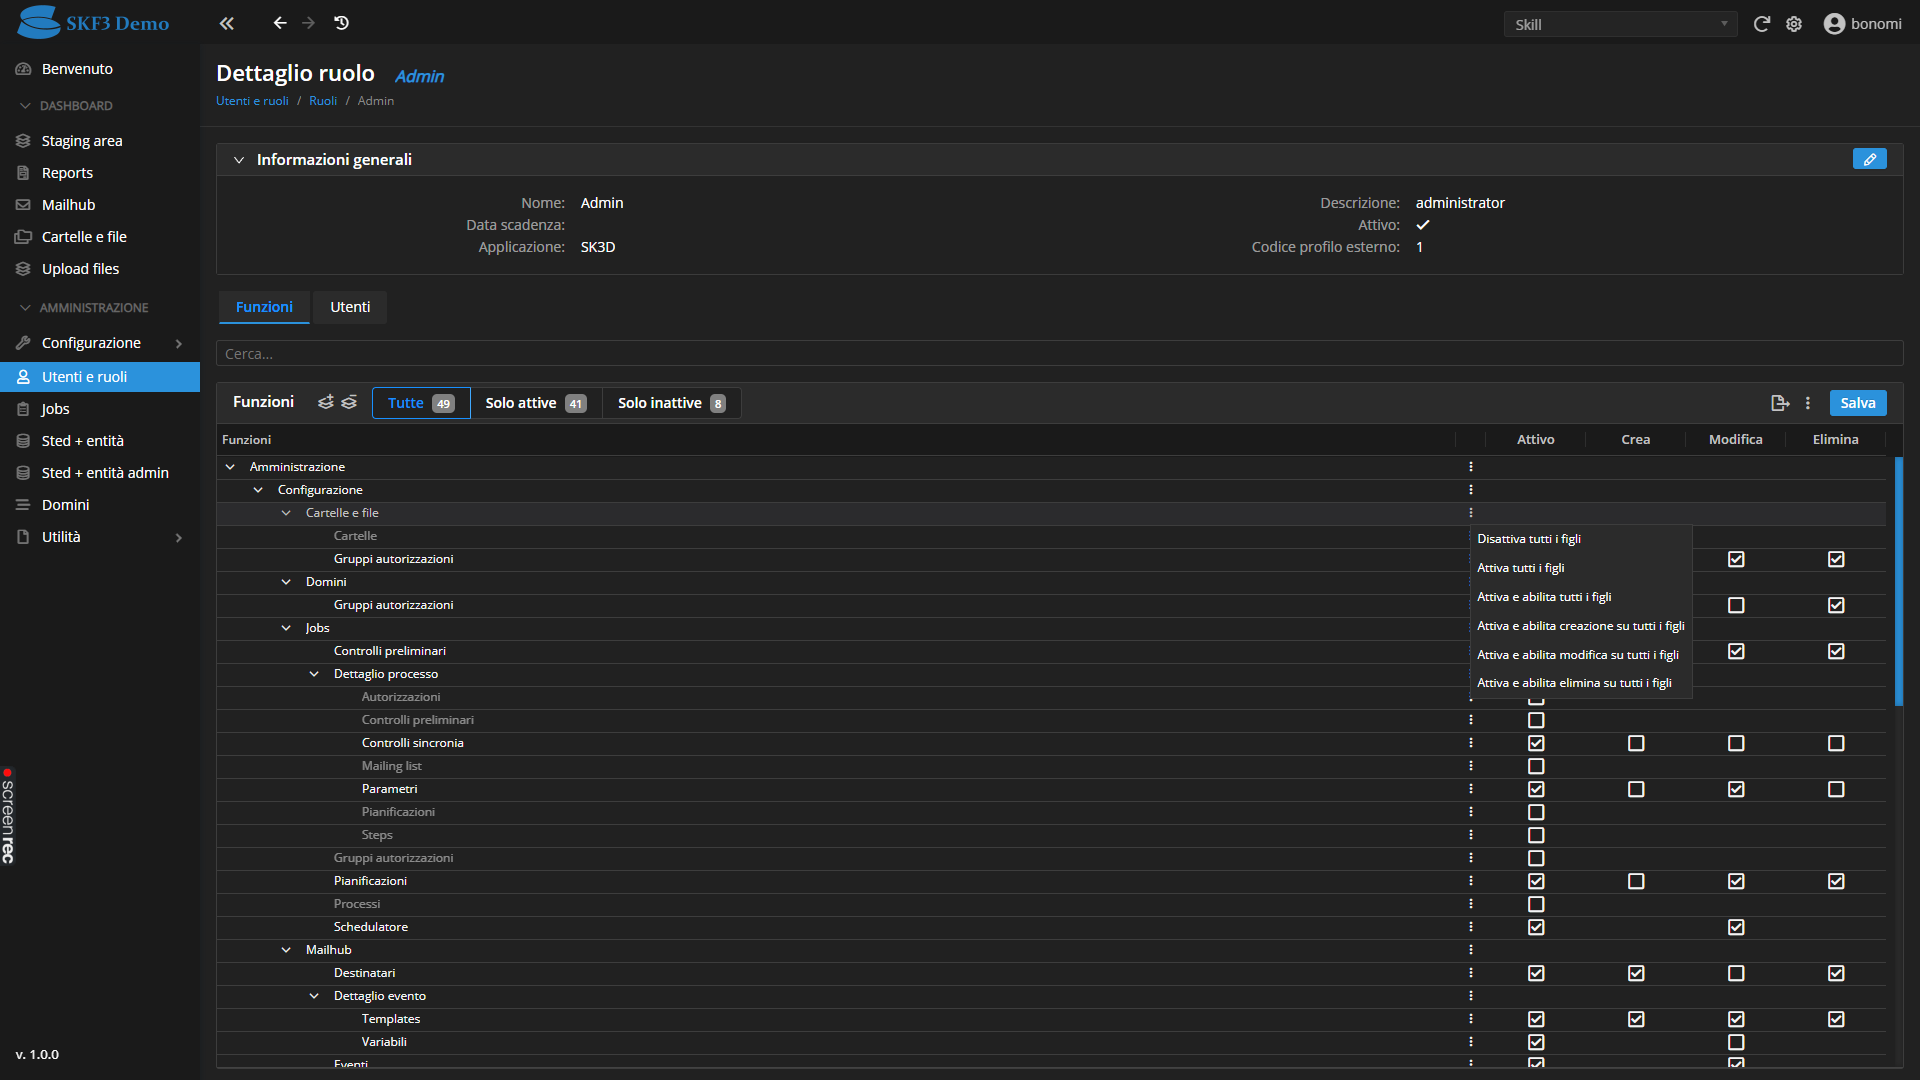Open Jobs from sidebar

pos(100,409)
